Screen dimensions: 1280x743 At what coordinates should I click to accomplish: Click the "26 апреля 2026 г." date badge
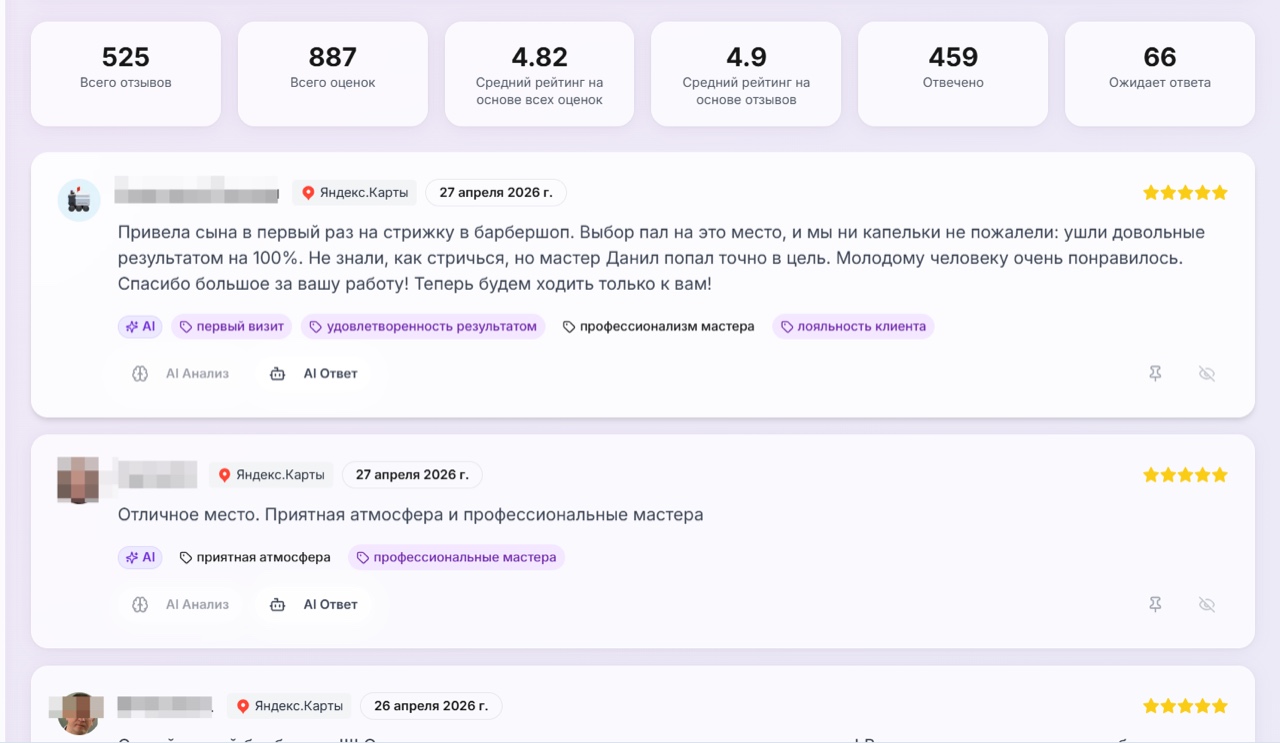(x=431, y=706)
